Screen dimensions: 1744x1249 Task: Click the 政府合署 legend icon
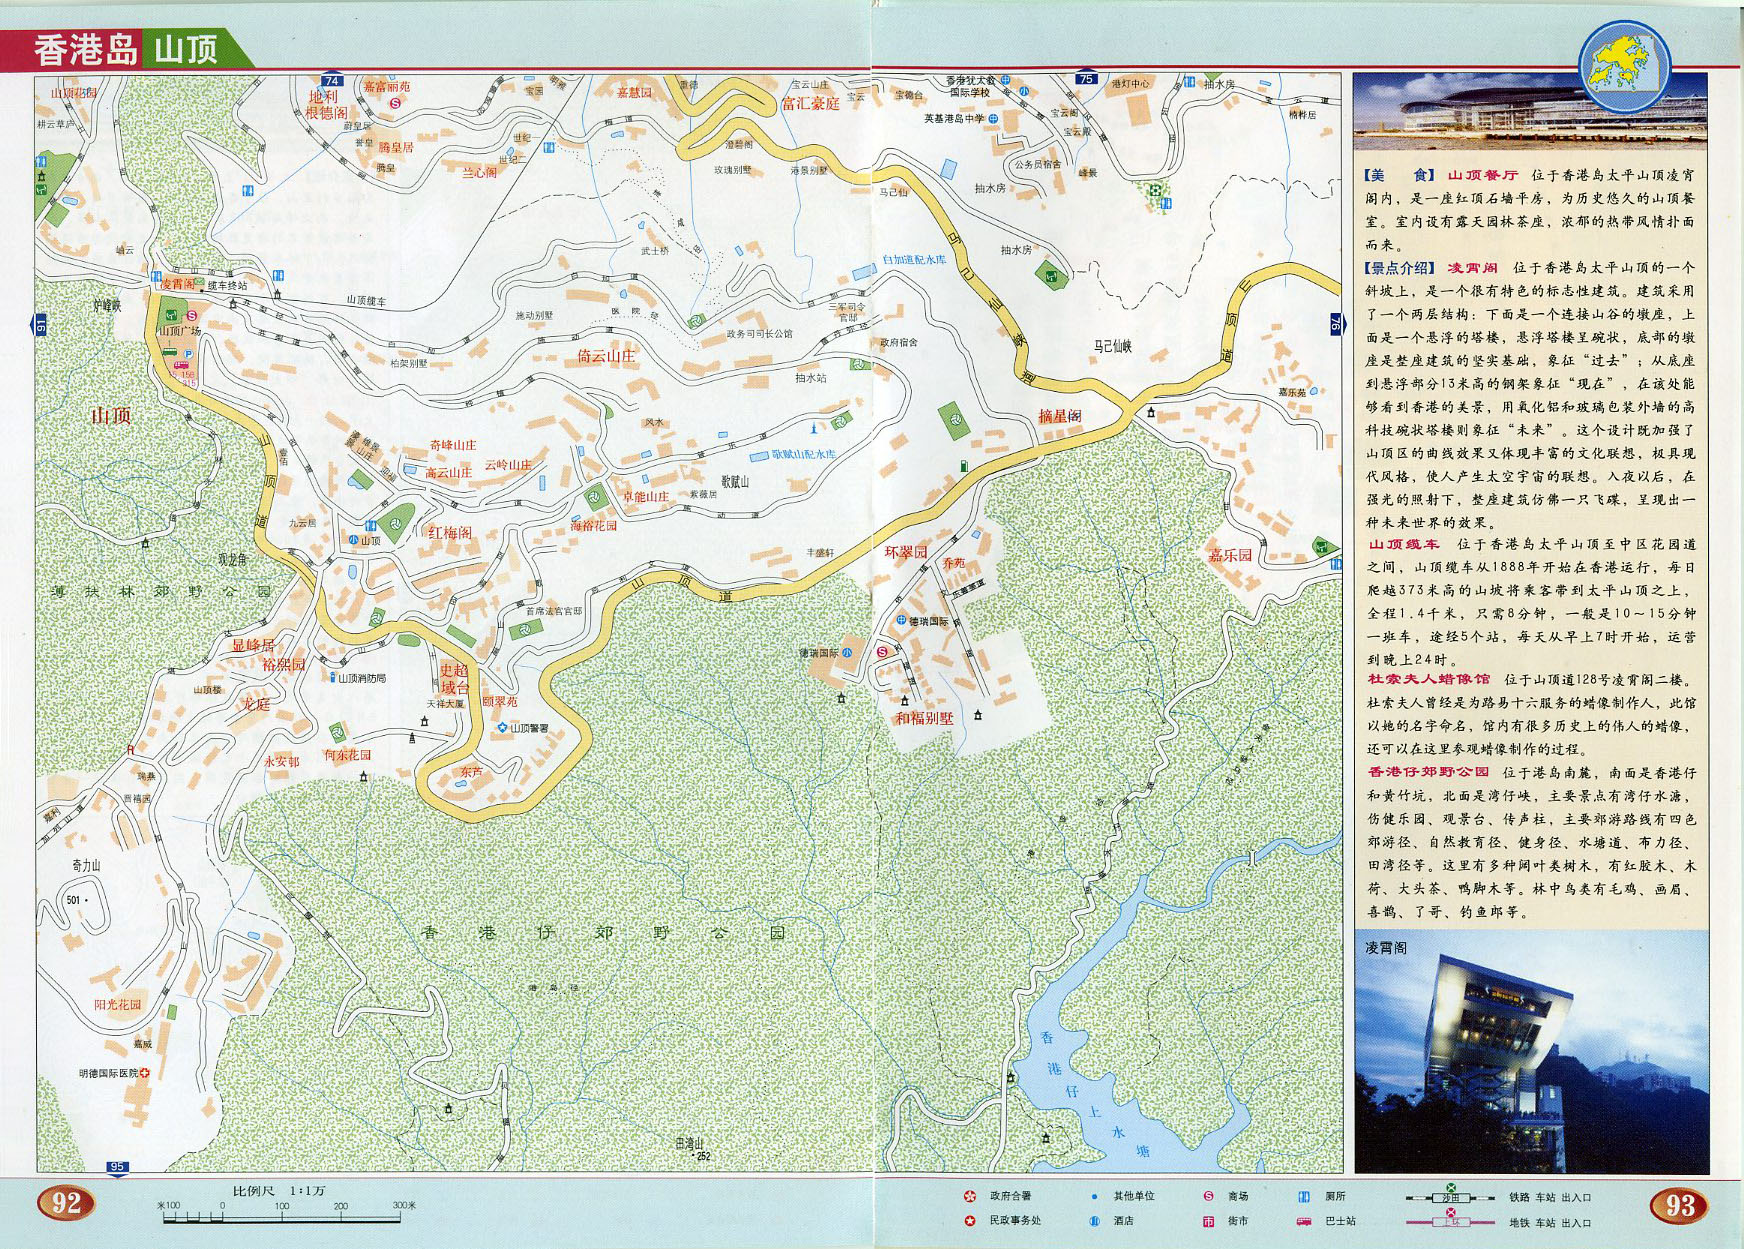[969, 1196]
